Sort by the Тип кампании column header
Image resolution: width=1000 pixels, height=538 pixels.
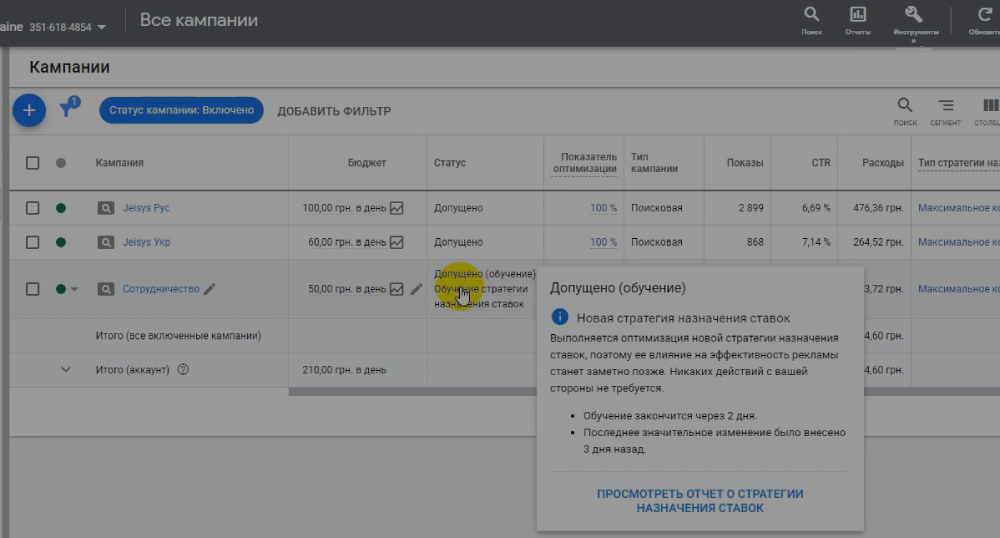(654, 163)
